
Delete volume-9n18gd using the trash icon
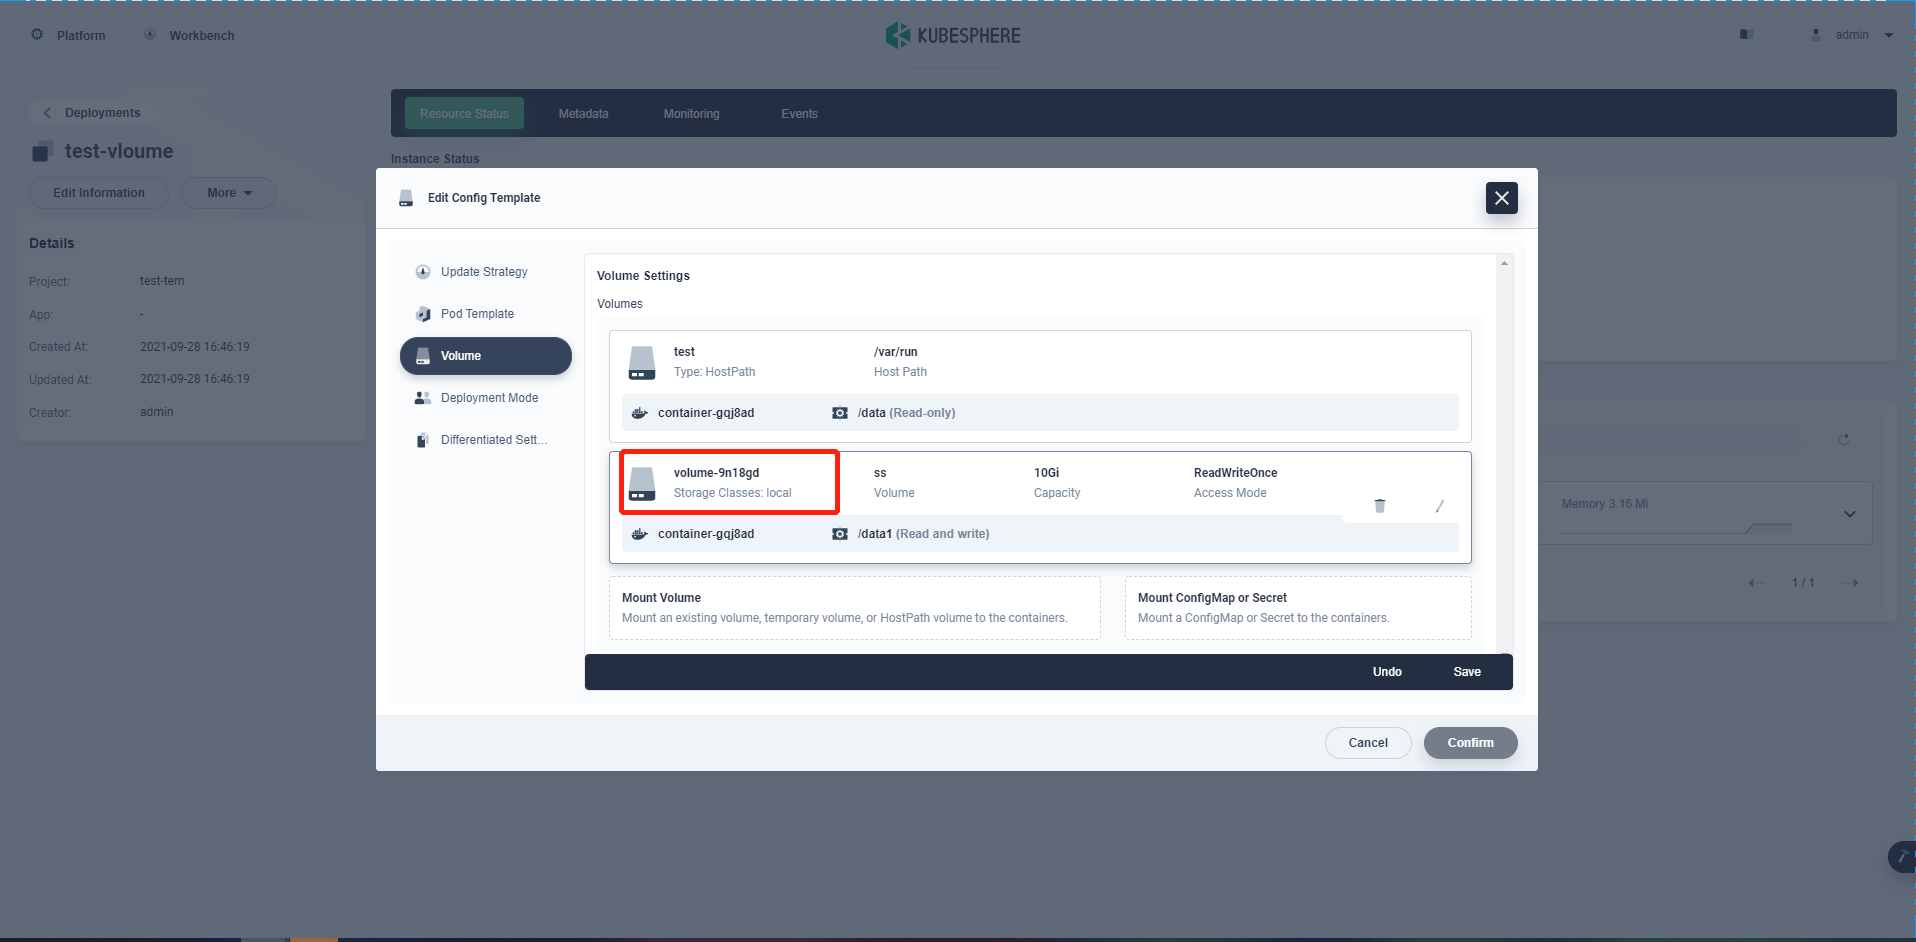1380,506
